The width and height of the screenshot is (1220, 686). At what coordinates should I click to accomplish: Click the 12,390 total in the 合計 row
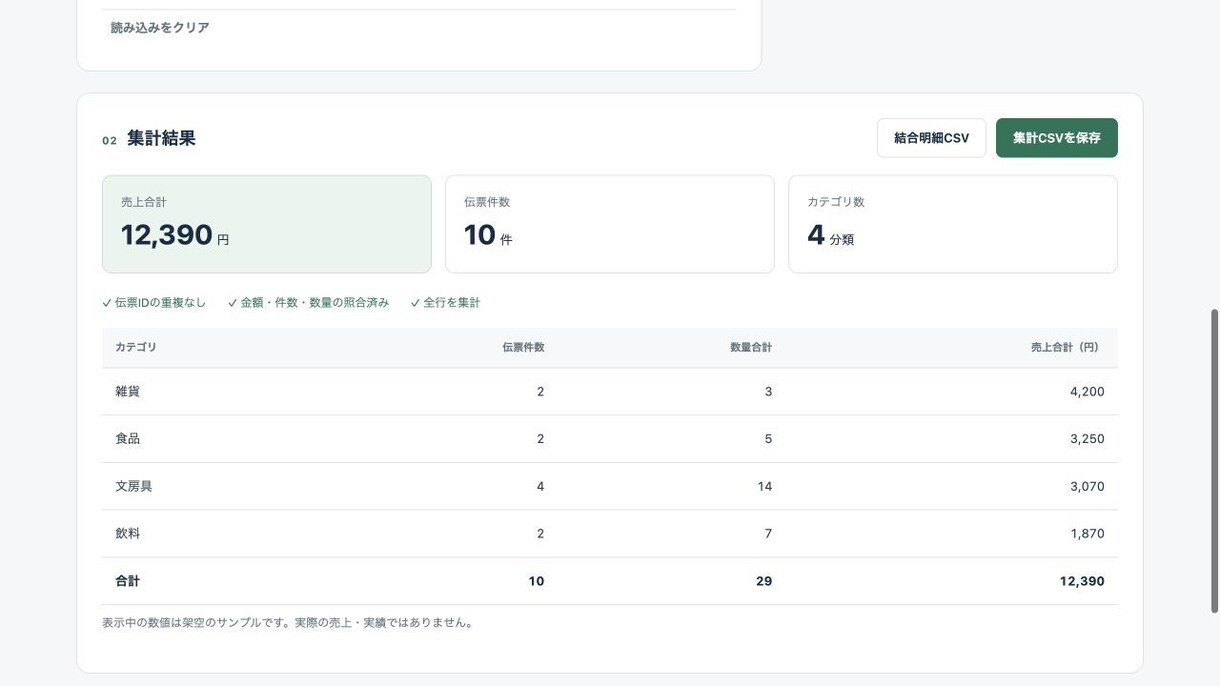(1082, 581)
